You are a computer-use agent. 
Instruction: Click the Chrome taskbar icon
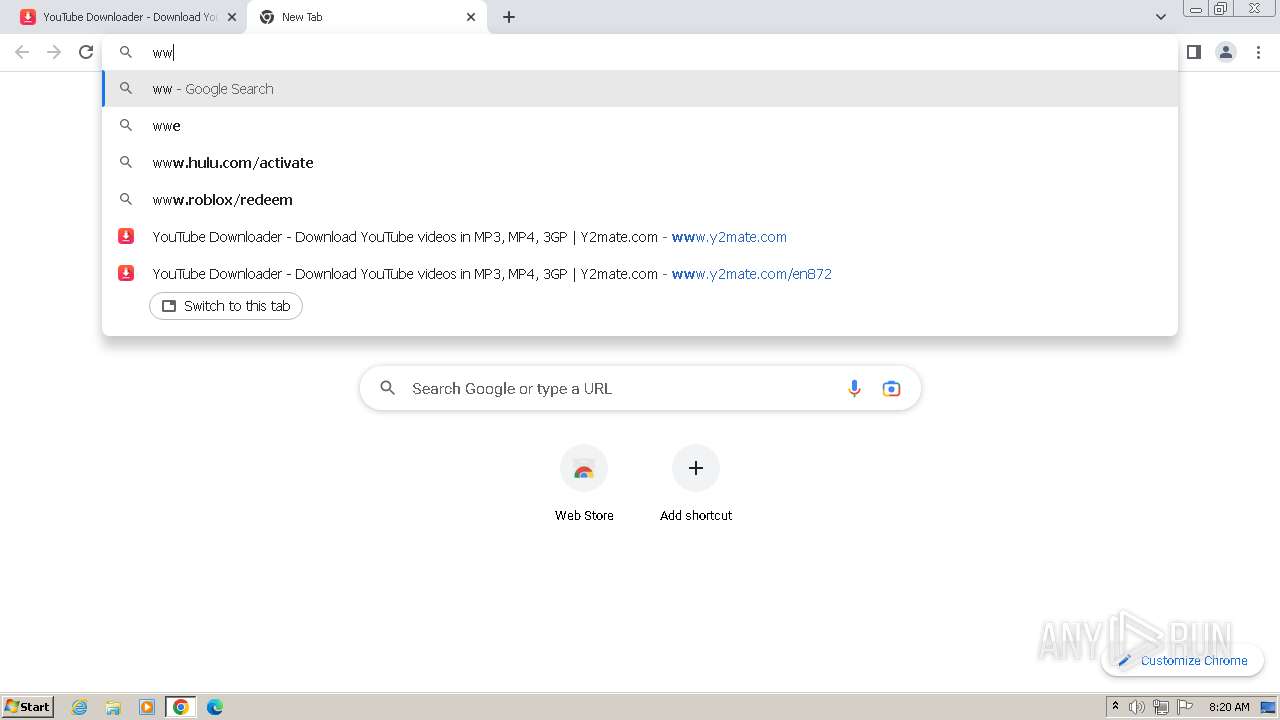tap(181, 707)
